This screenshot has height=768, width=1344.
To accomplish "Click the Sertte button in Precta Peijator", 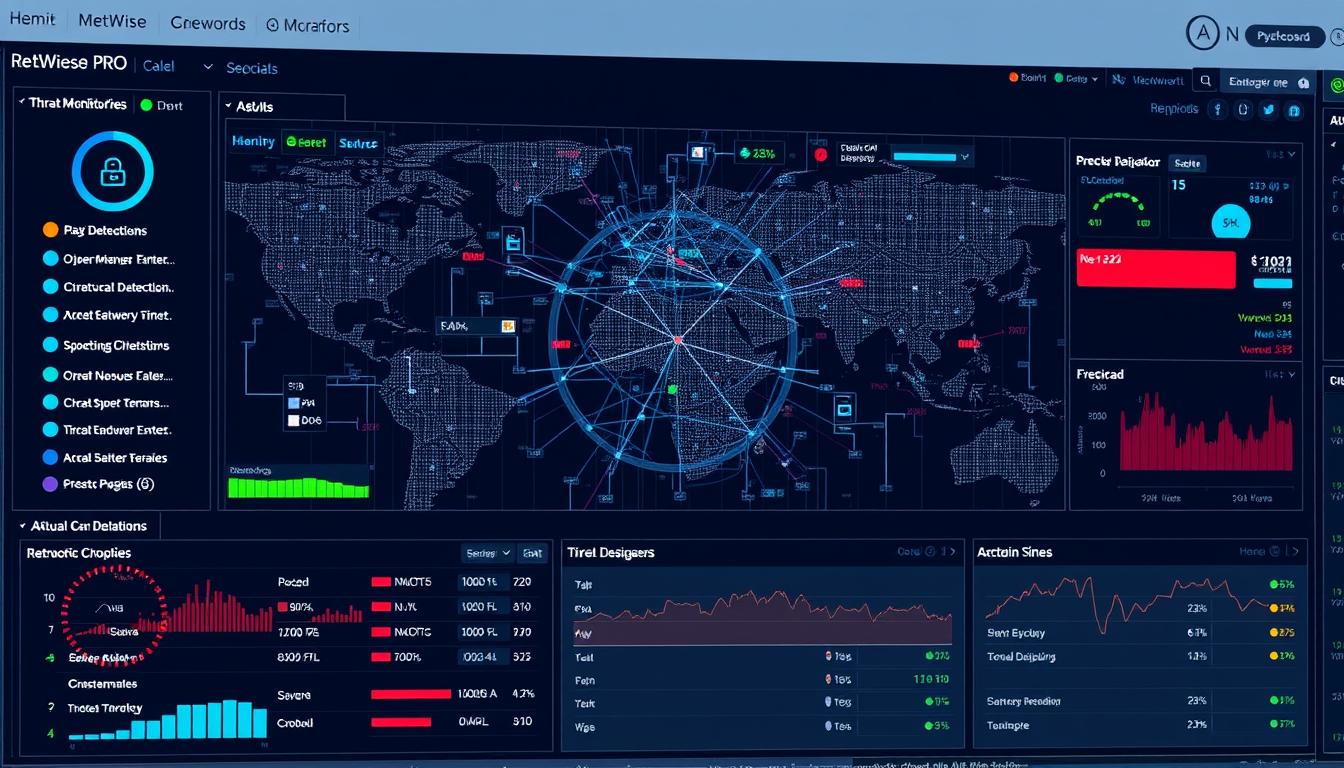I will pos(1187,162).
